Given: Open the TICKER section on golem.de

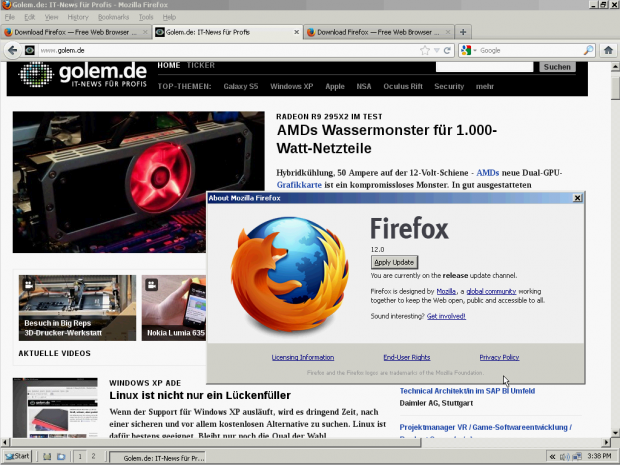Looking at the screenshot, I should click(201, 65).
